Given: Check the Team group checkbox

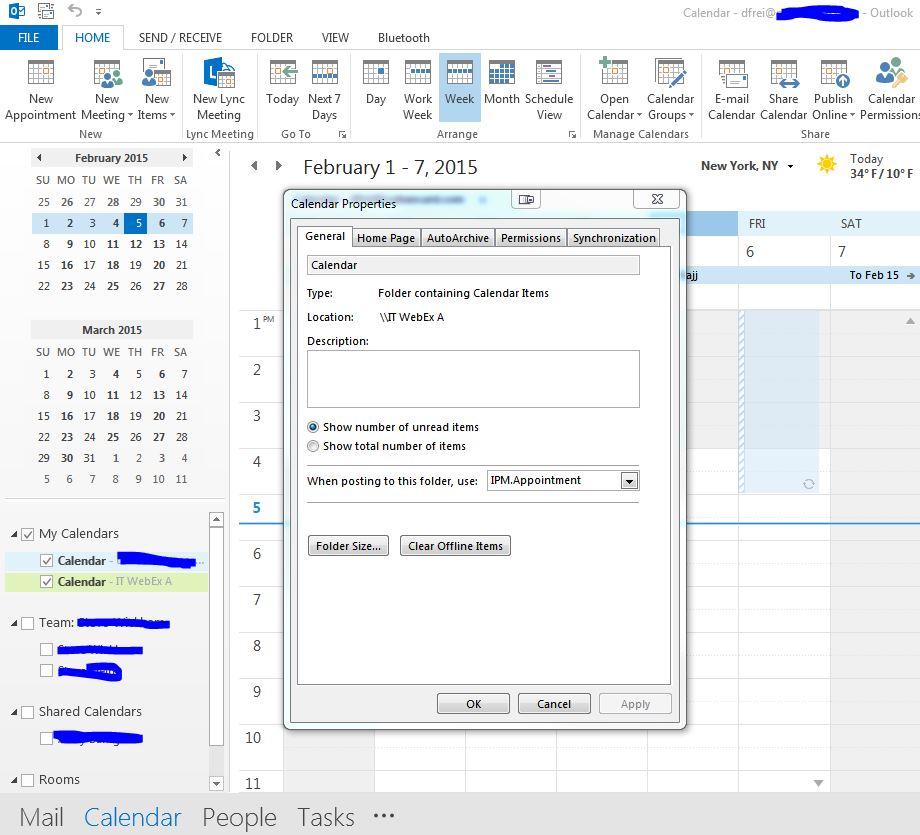Looking at the screenshot, I should (28, 623).
